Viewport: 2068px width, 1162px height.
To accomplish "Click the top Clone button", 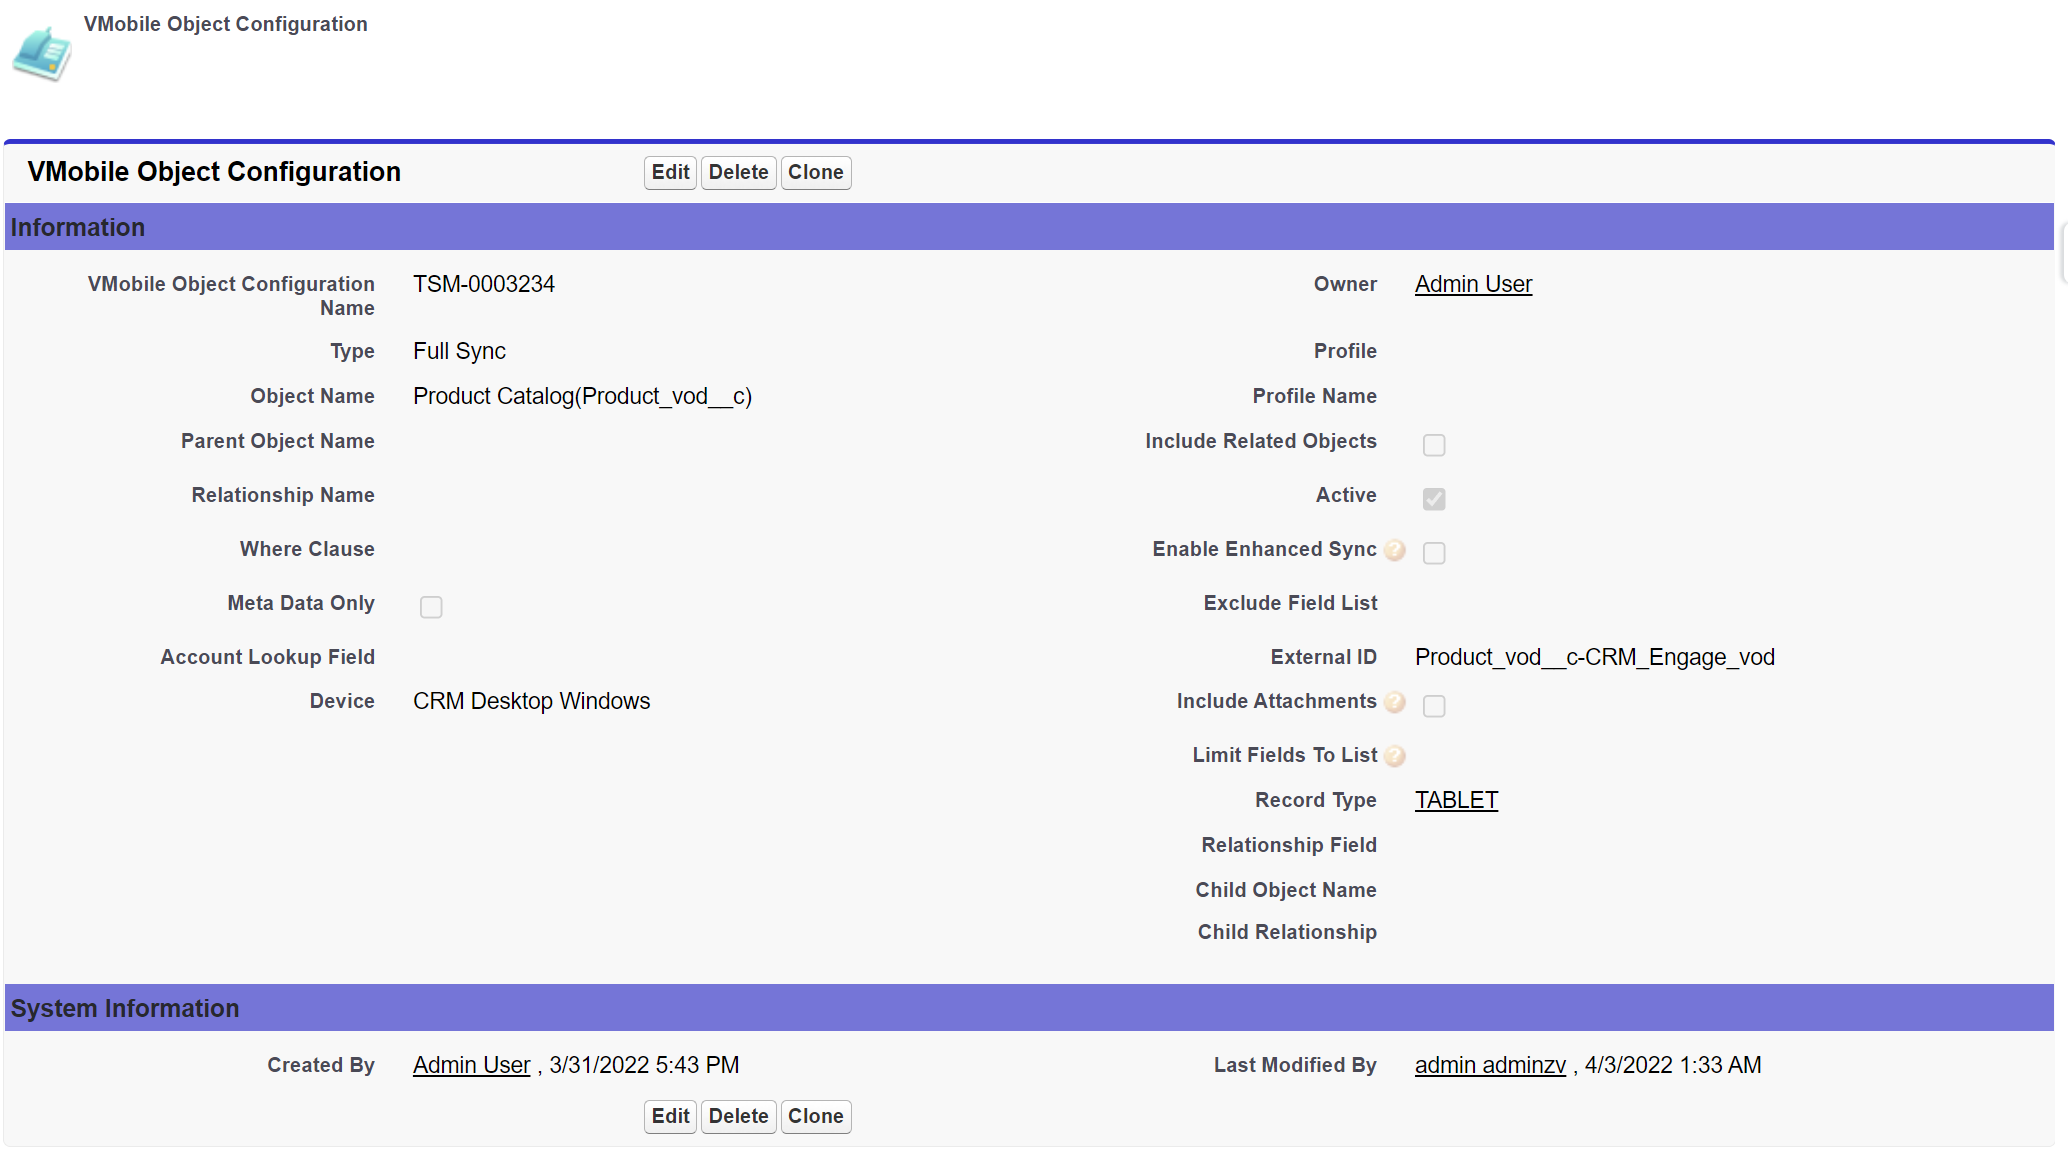I will tap(815, 172).
